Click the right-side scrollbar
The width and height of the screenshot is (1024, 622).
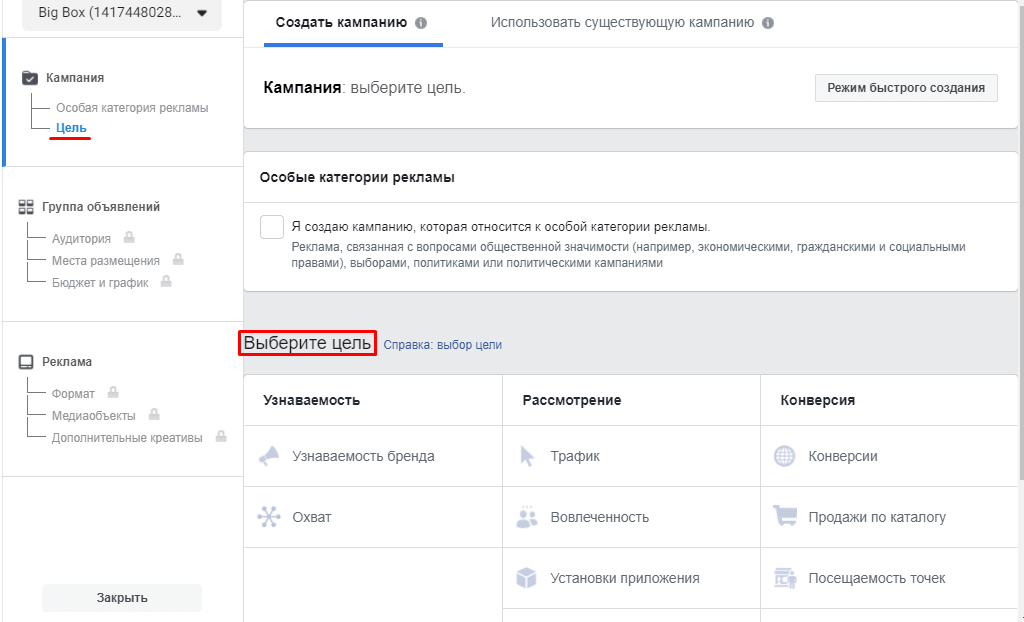pos(1017,300)
